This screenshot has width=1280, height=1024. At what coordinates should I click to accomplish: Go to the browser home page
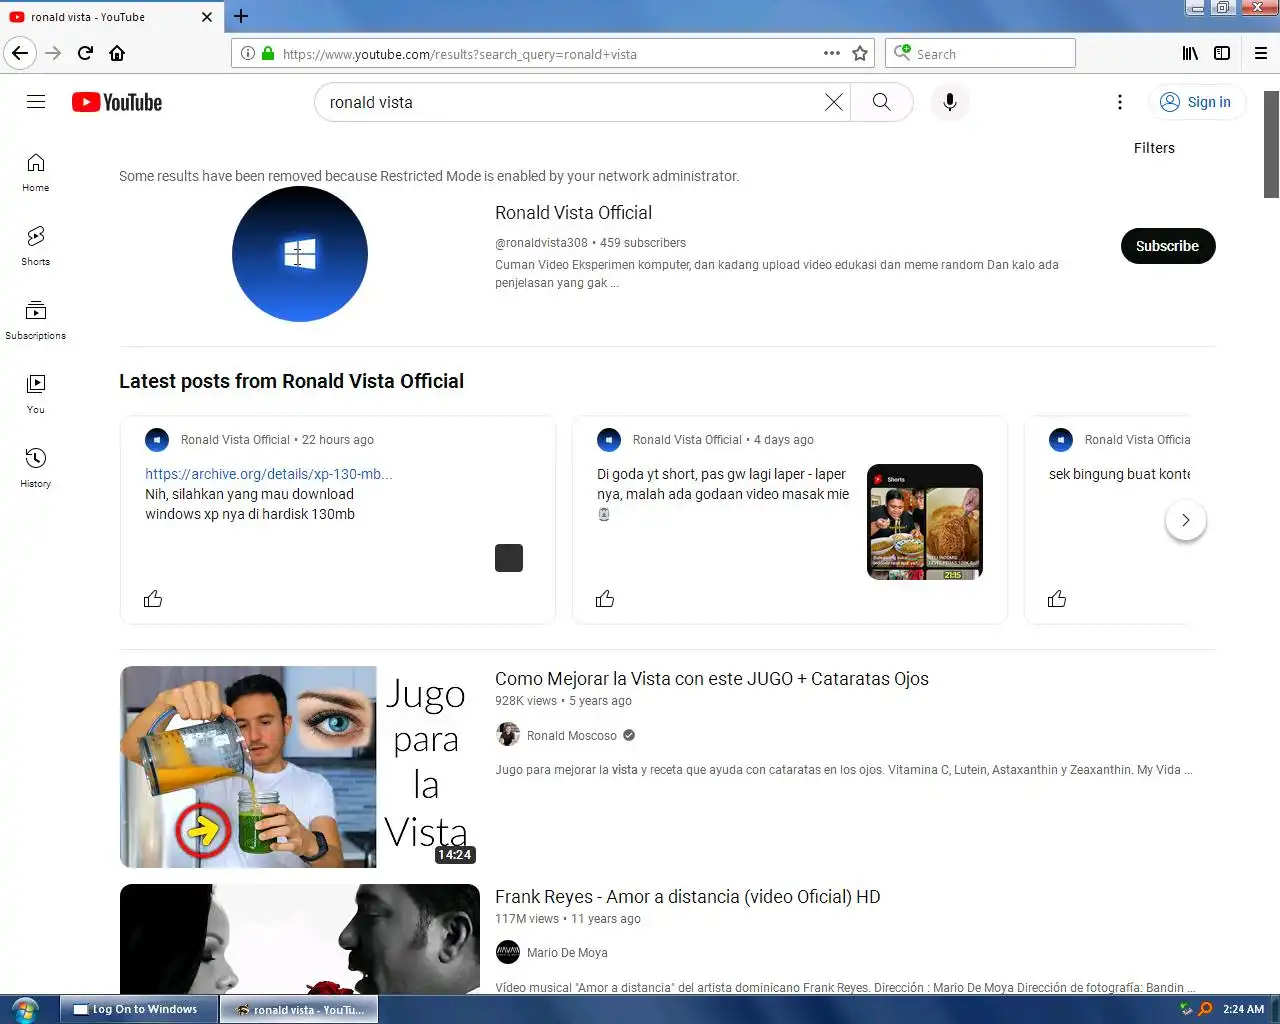point(117,53)
